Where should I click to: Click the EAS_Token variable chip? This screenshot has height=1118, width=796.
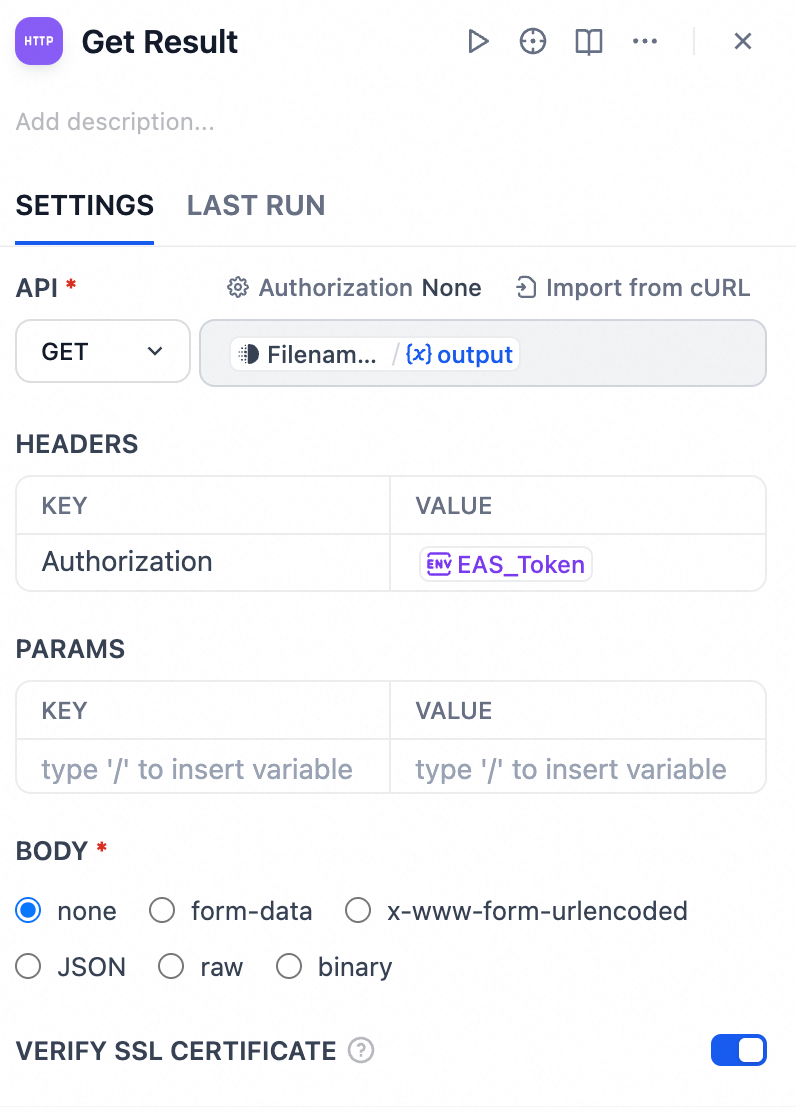(x=506, y=564)
